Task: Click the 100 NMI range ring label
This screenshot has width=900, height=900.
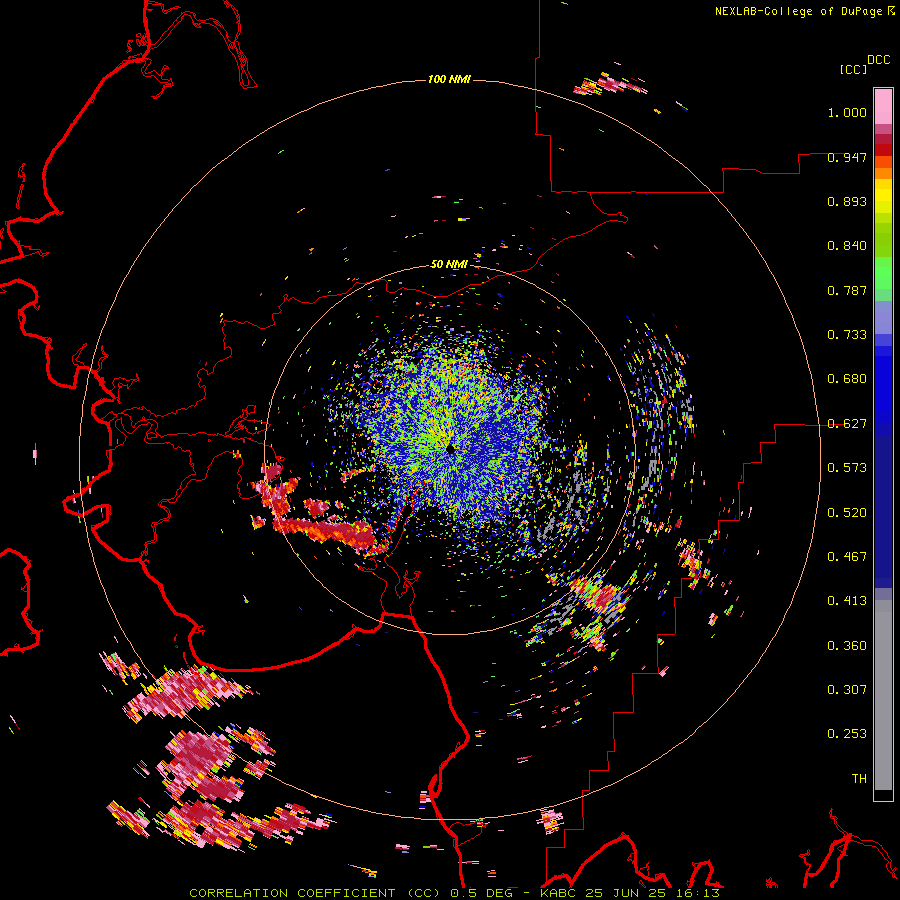Action: (449, 79)
